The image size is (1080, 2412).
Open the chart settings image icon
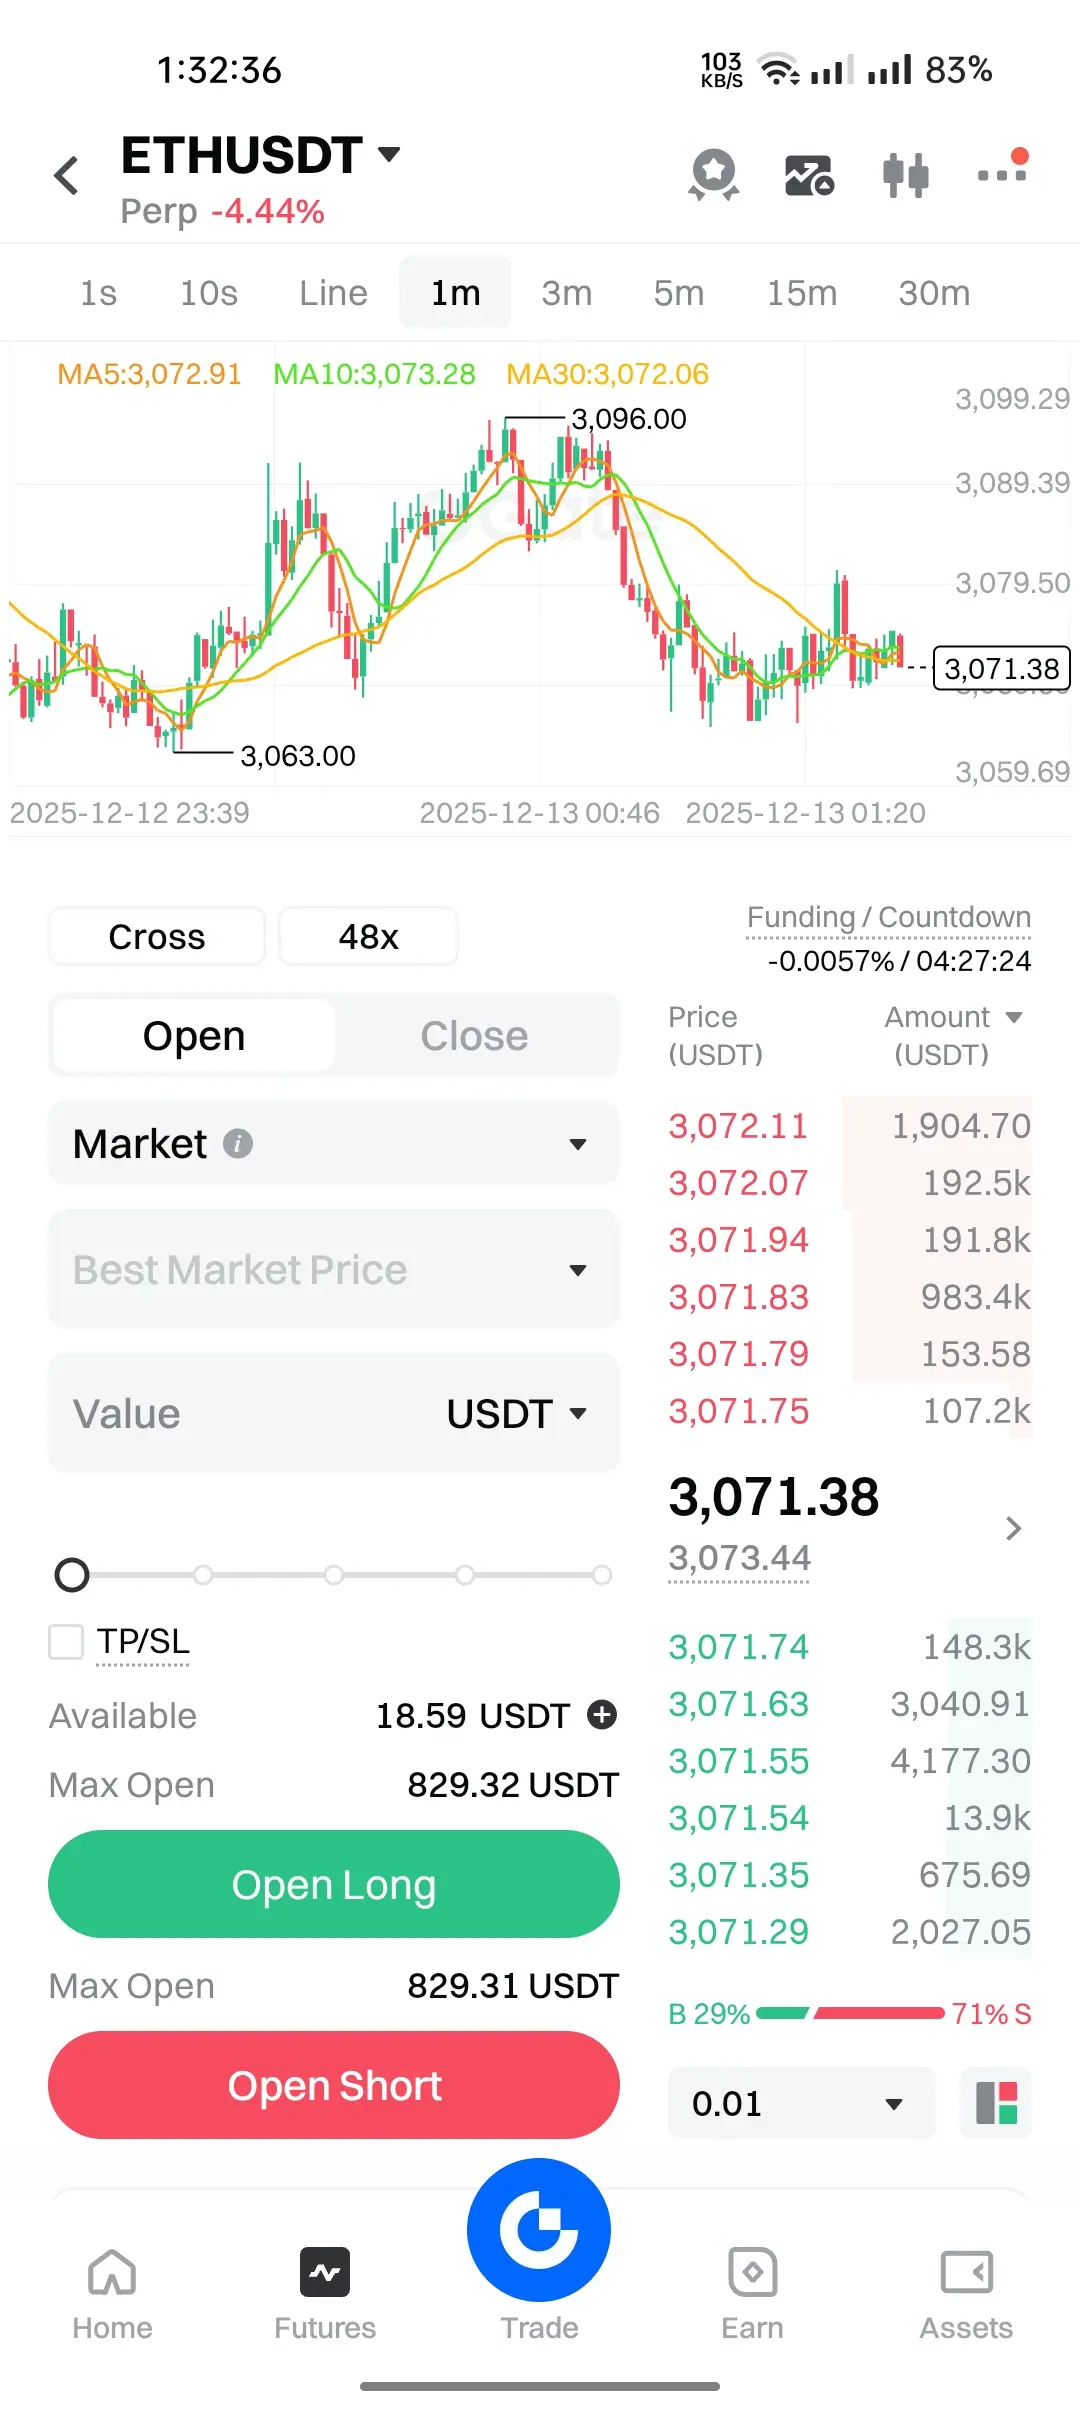[x=809, y=176]
